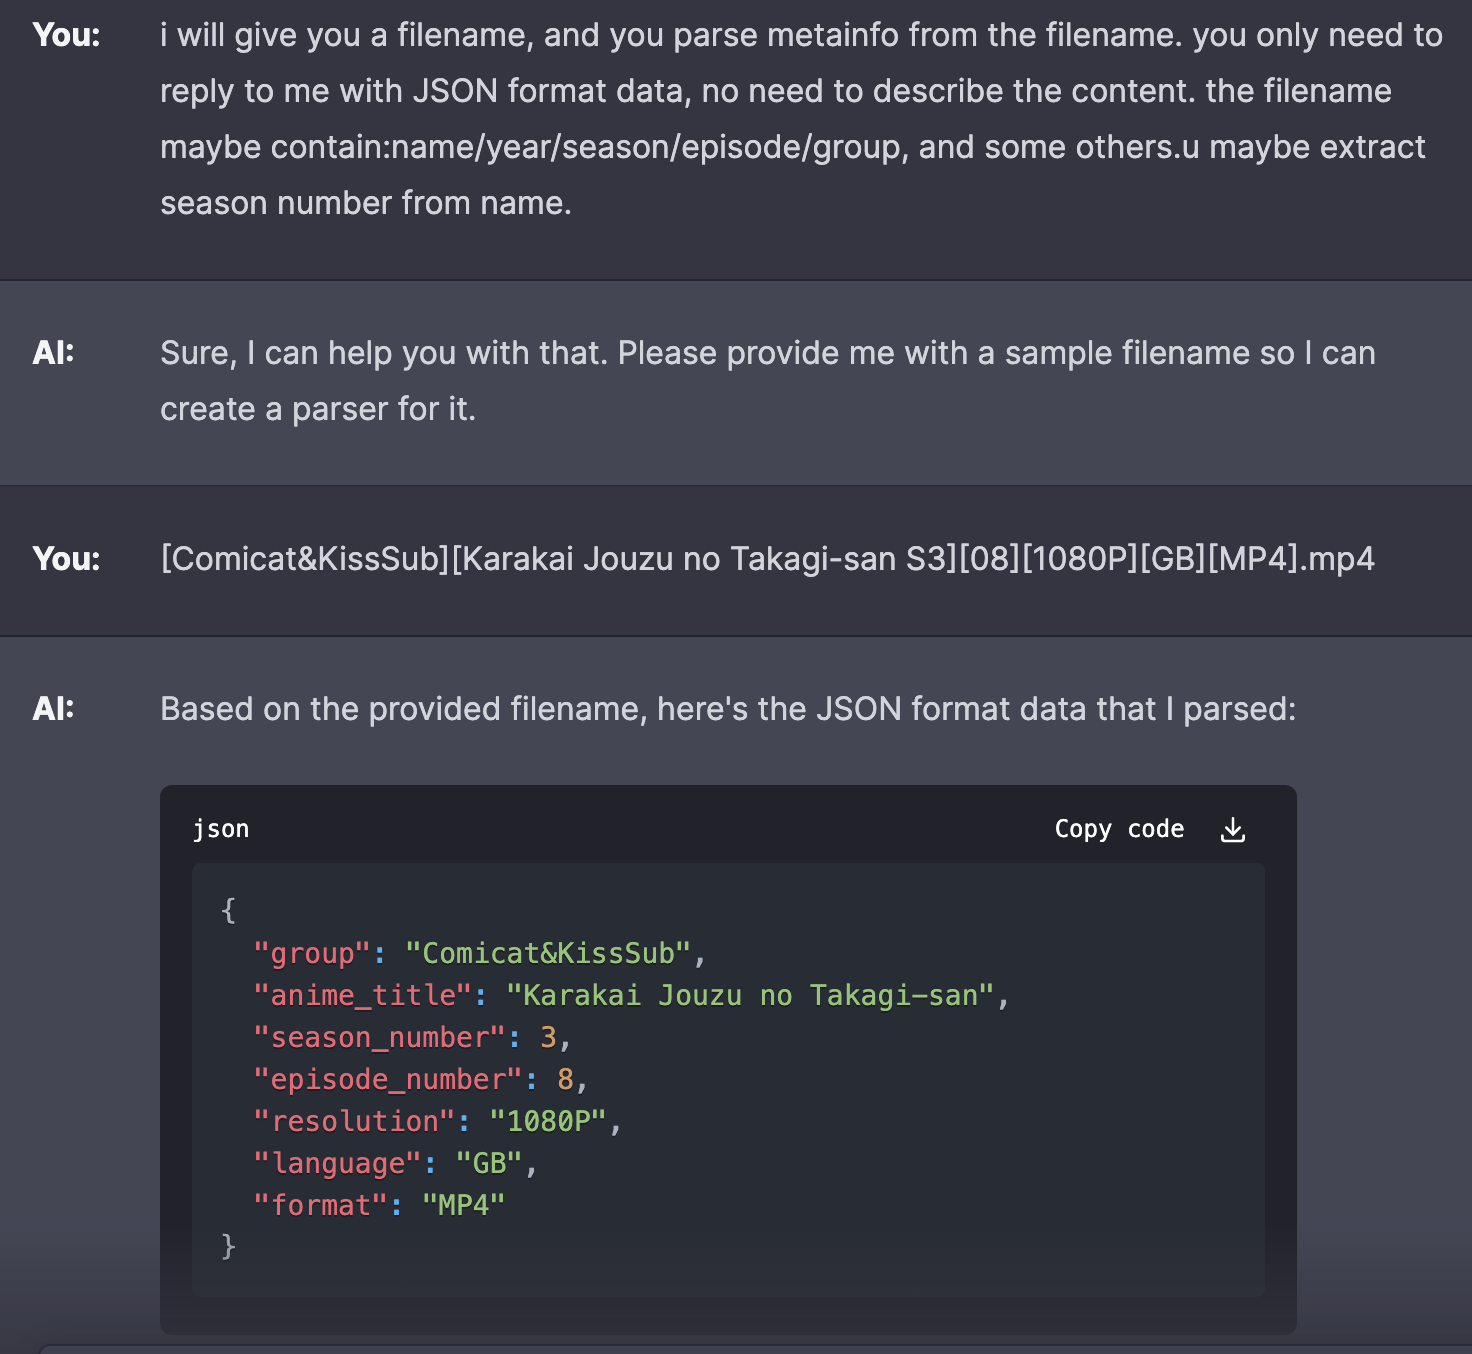1472x1354 pixels.
Task: Click the download code icon
Action: click(1233, 829)
